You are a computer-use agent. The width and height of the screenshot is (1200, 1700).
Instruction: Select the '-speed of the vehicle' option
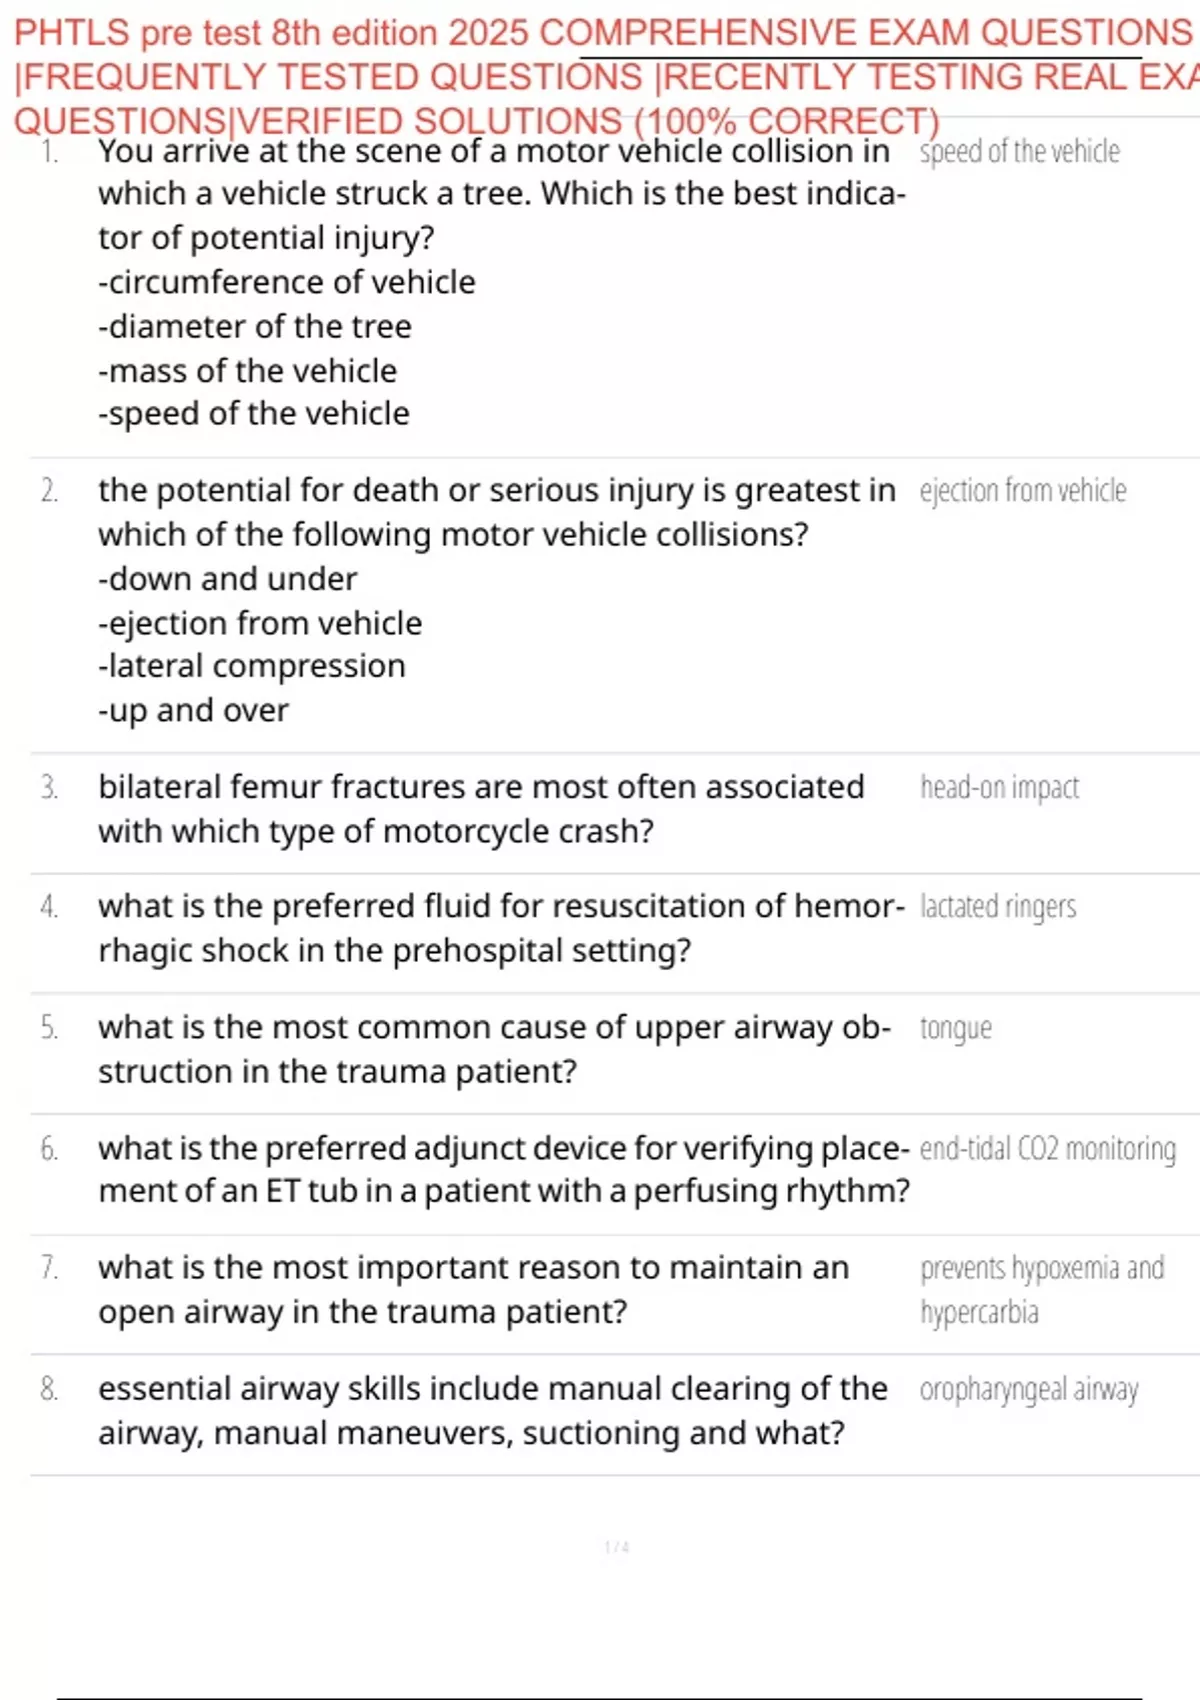tap(254, 414)
